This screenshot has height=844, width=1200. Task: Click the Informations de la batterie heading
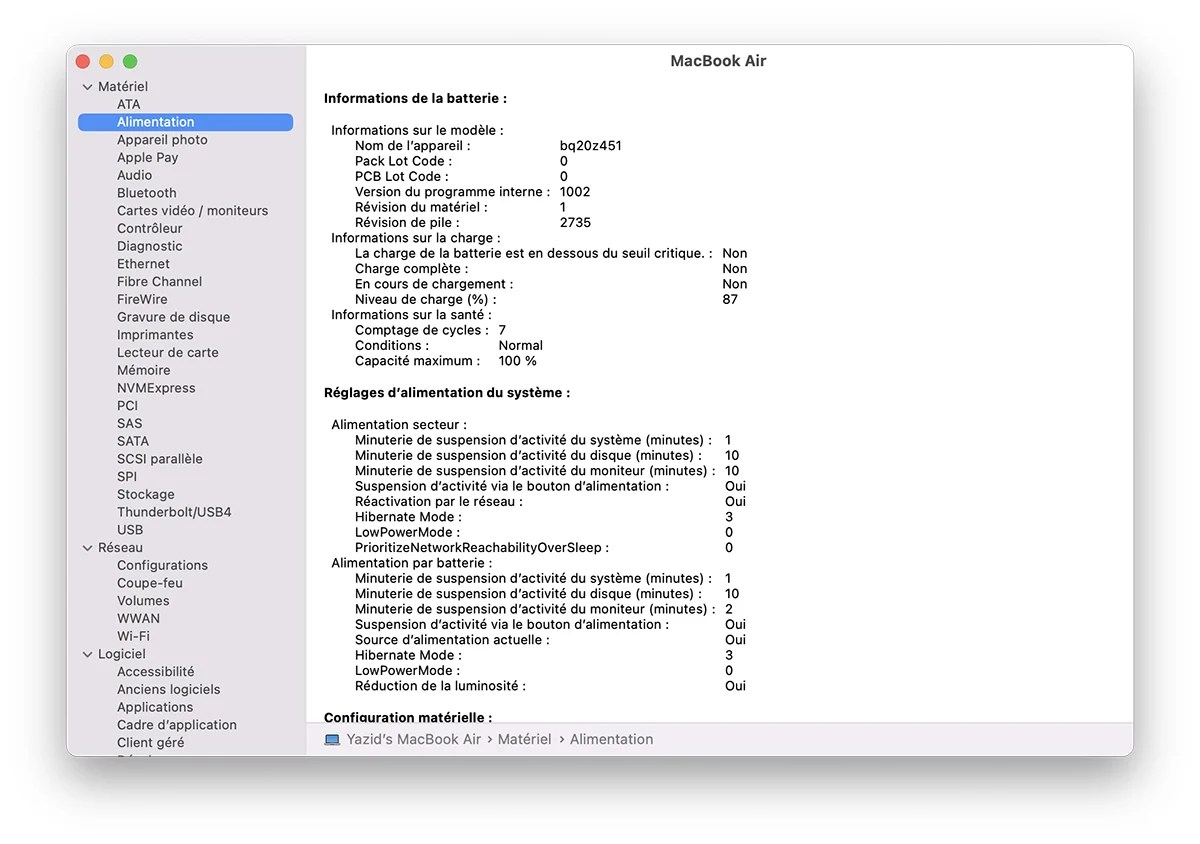(416, 99)
